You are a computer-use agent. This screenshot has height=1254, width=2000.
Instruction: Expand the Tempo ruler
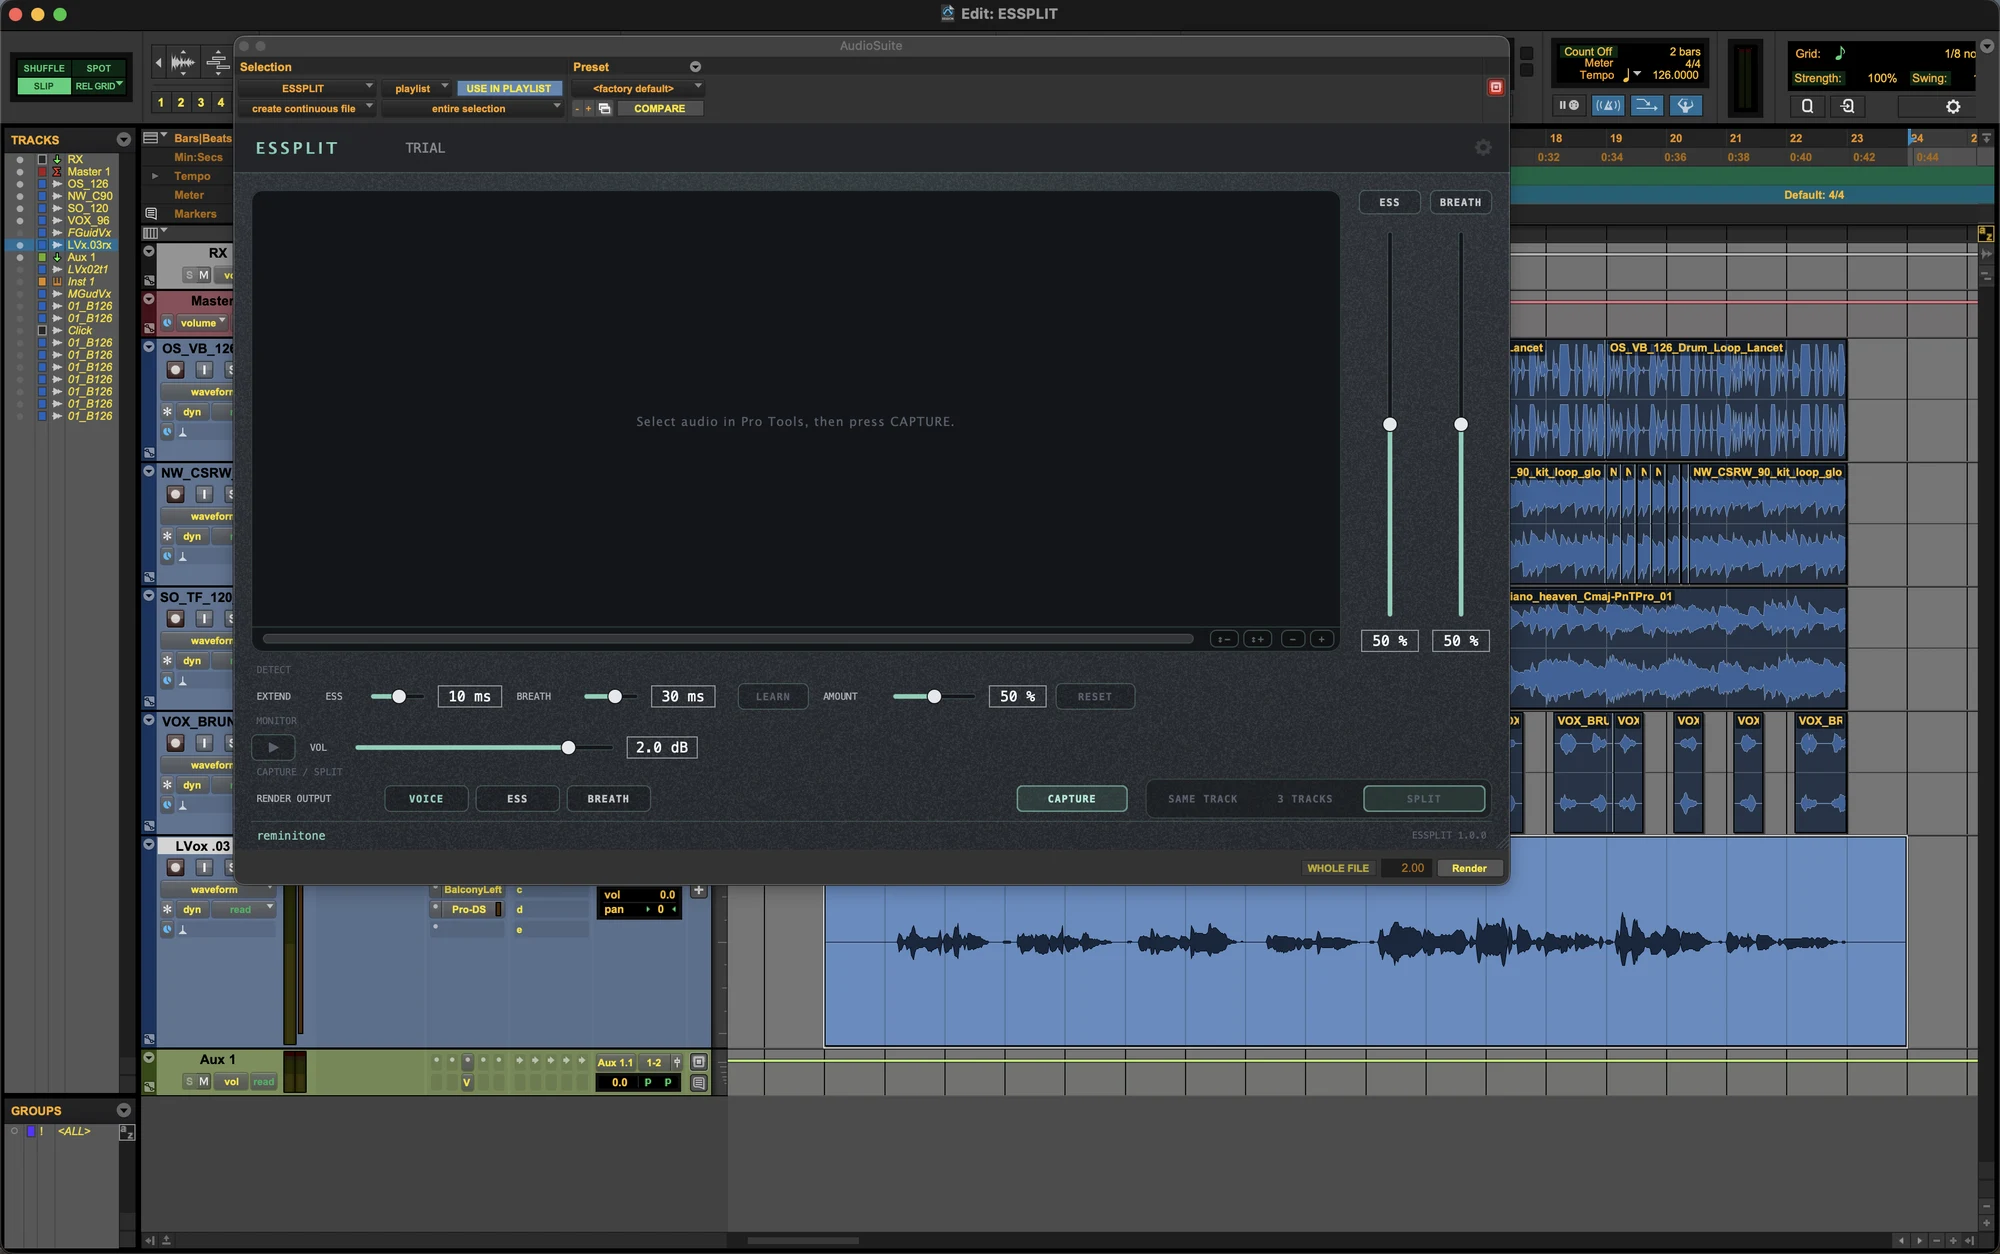coord(155,176)
